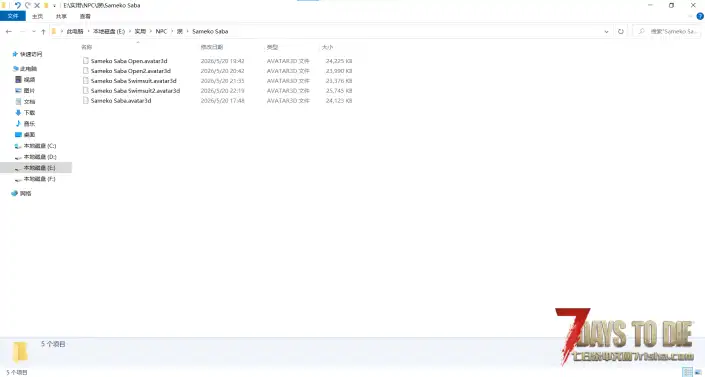Click the New Folder icon in title bar
Screen dimensions: 705x377
coord(46,5)
